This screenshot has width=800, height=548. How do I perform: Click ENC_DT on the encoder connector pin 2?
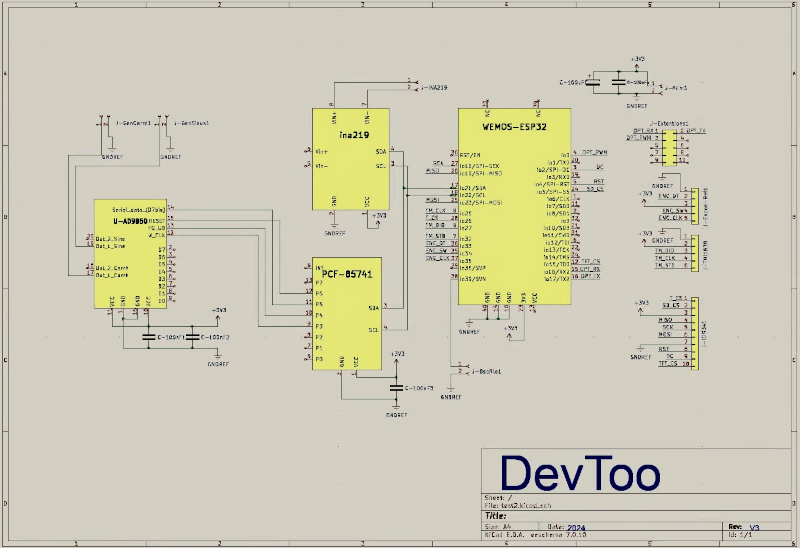click(x=668, y=196)
